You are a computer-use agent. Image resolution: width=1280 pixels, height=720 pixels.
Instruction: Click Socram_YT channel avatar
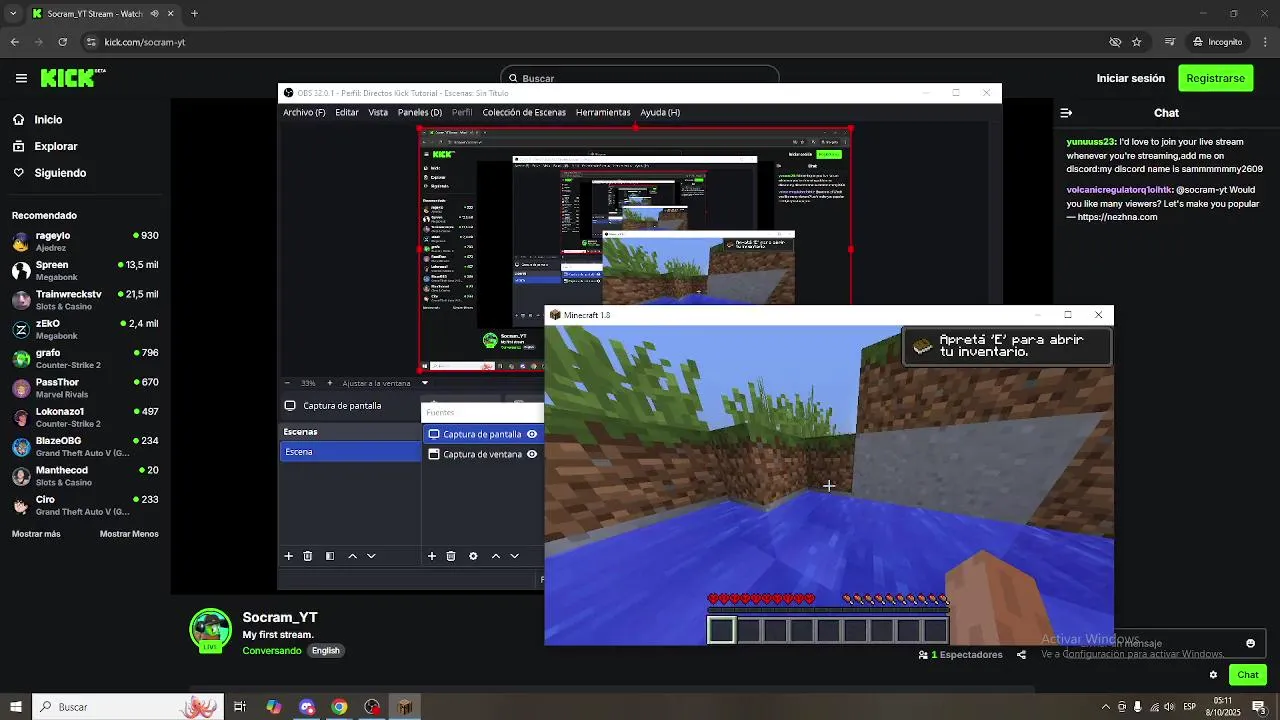click(210, 630)
